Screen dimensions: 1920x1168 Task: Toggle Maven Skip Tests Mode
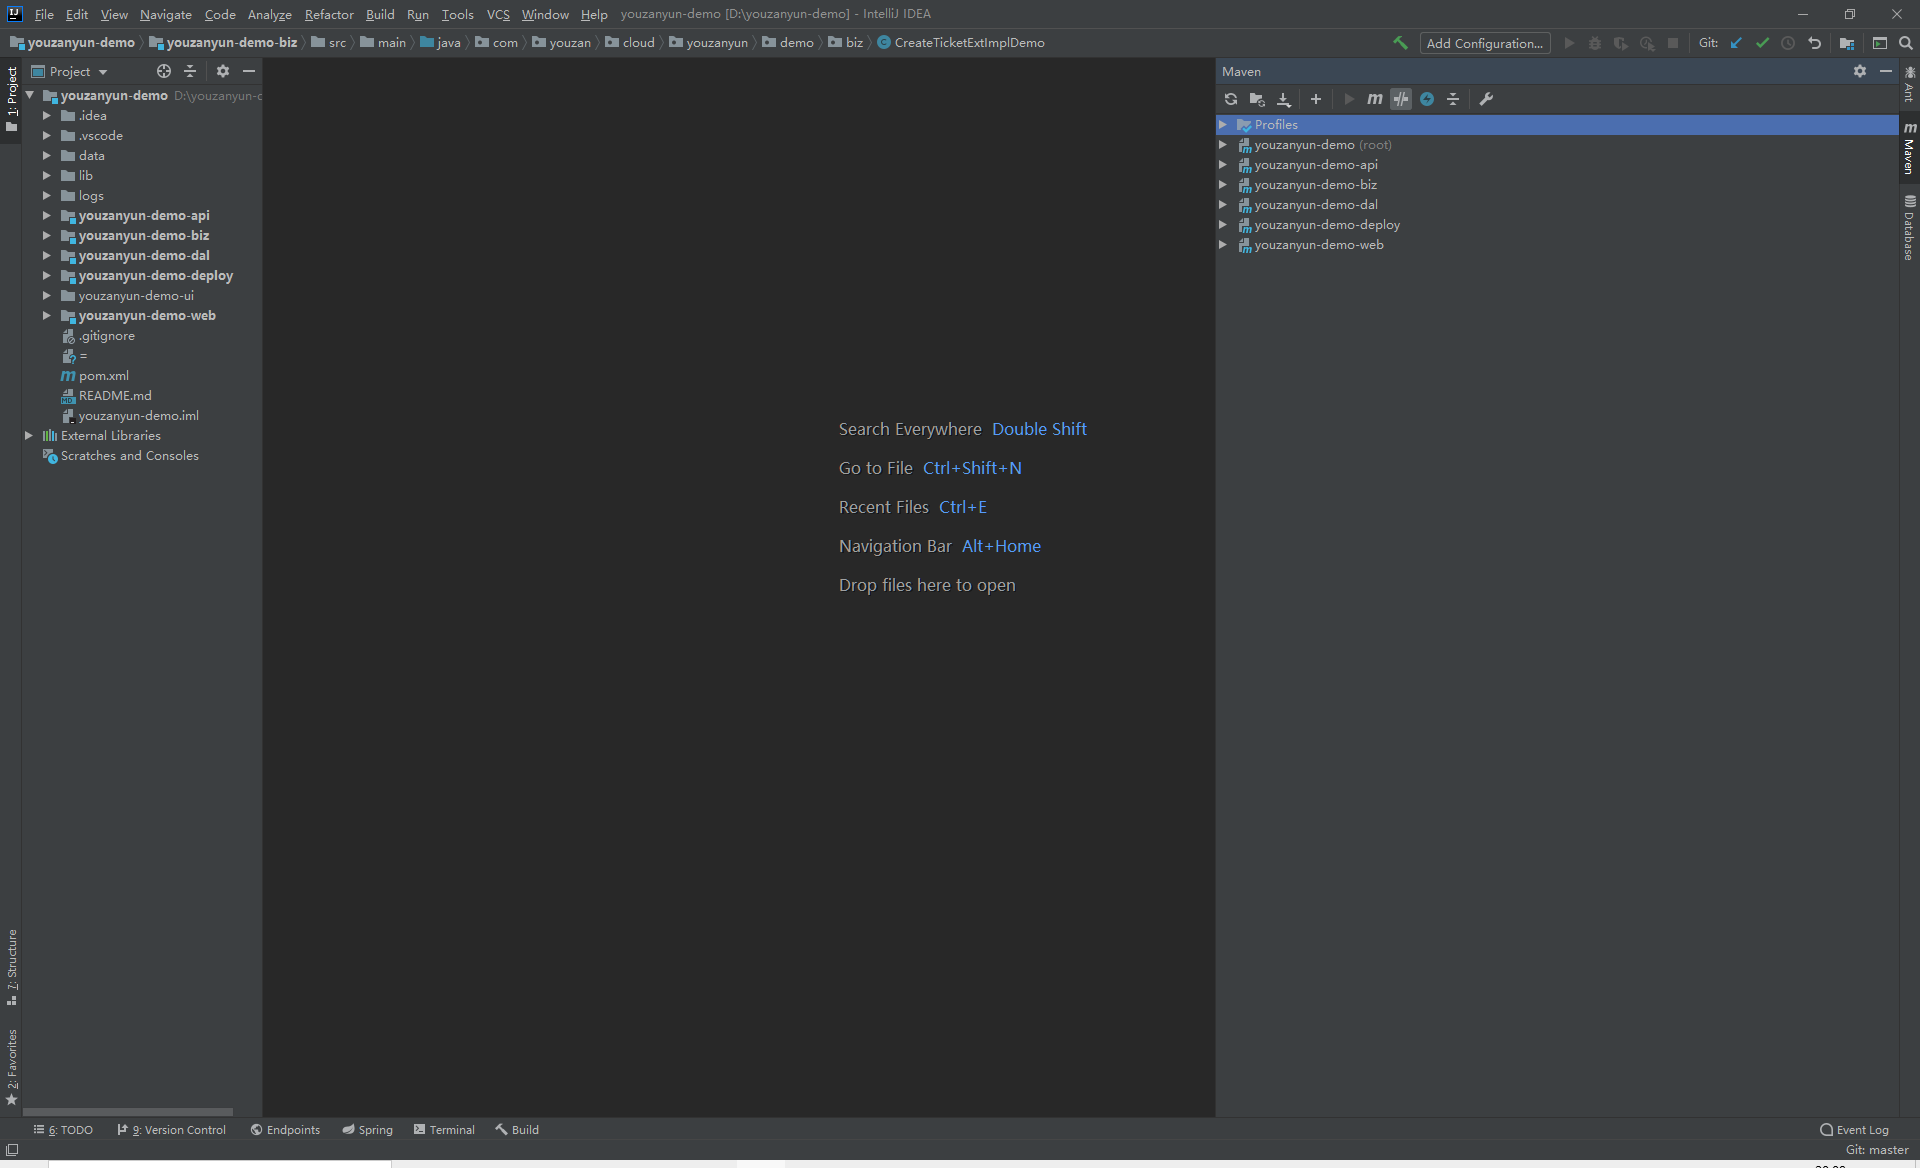pos(1427,99)
